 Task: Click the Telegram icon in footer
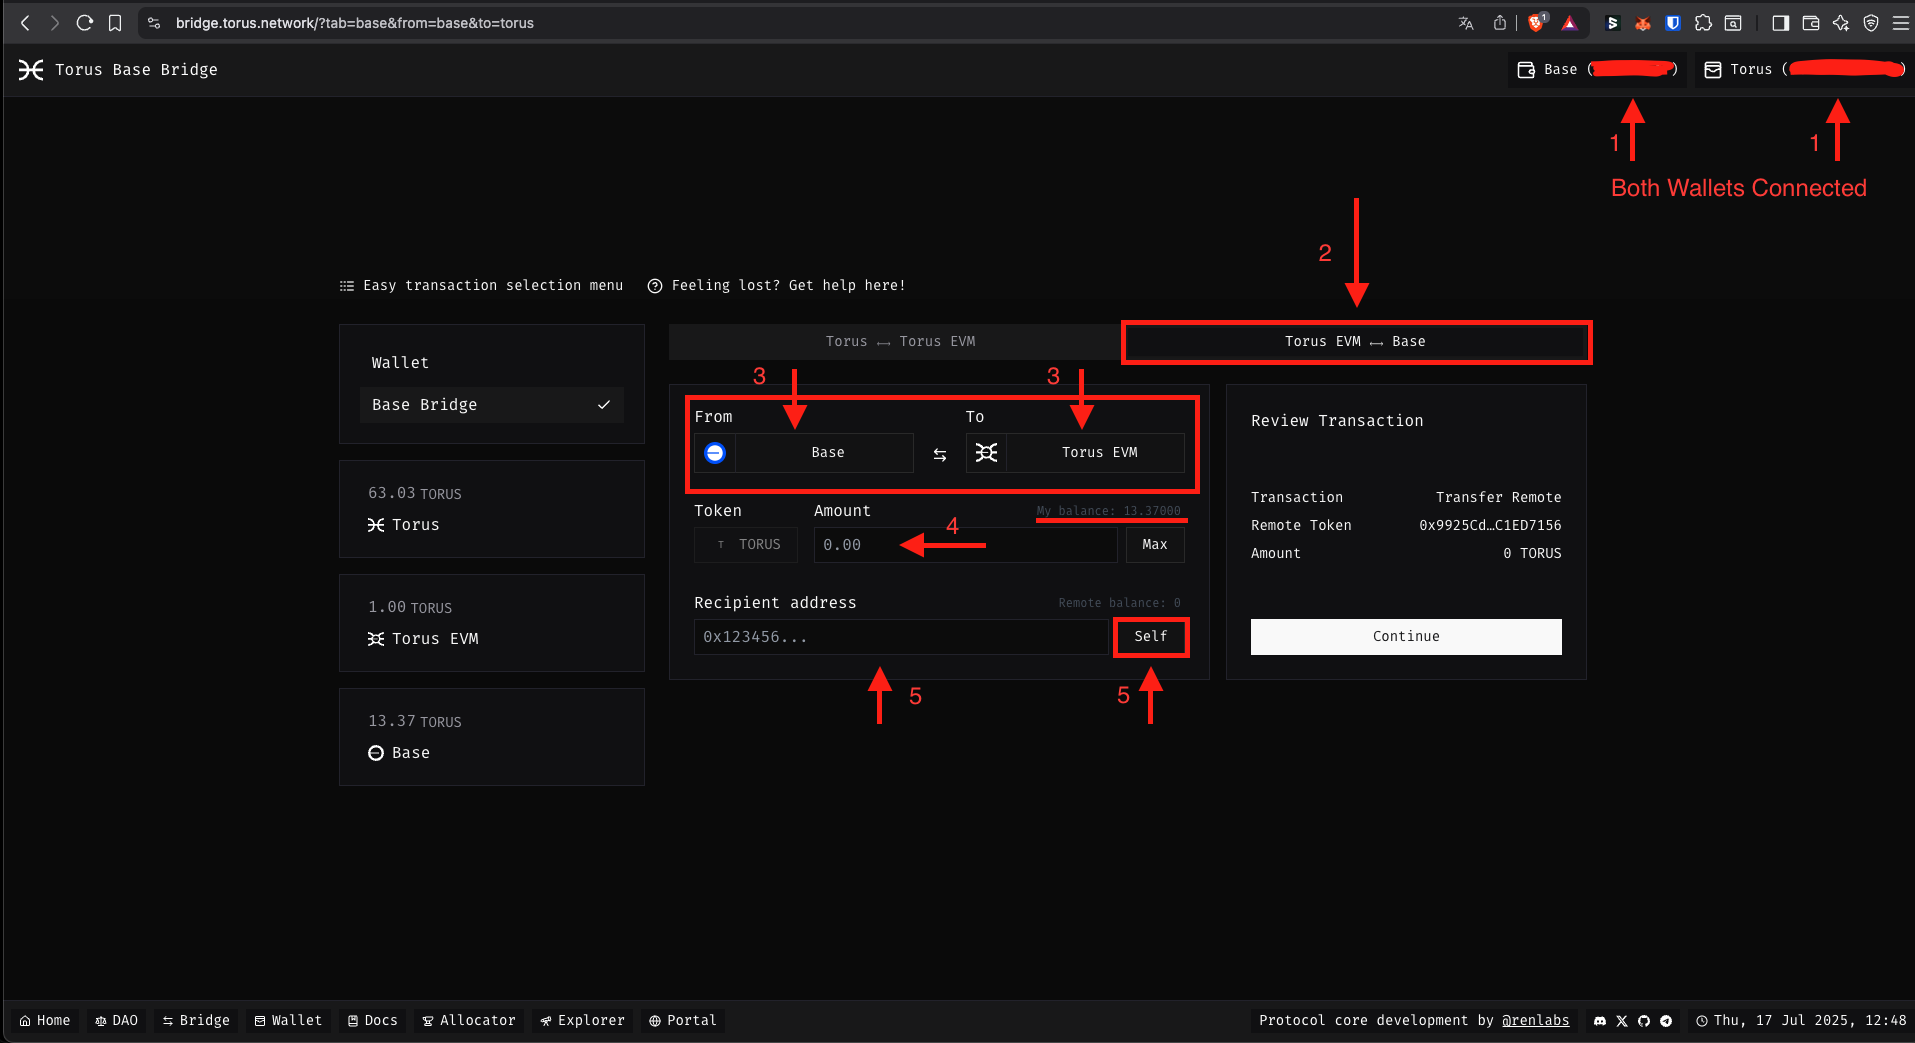point(1666,1021)
